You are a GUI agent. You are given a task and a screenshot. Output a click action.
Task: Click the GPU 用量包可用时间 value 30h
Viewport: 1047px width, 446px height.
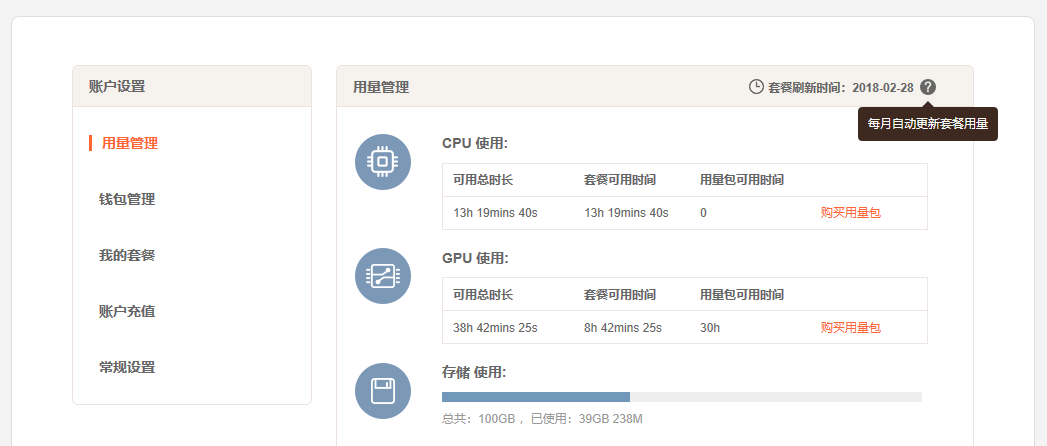pos(710,327)
